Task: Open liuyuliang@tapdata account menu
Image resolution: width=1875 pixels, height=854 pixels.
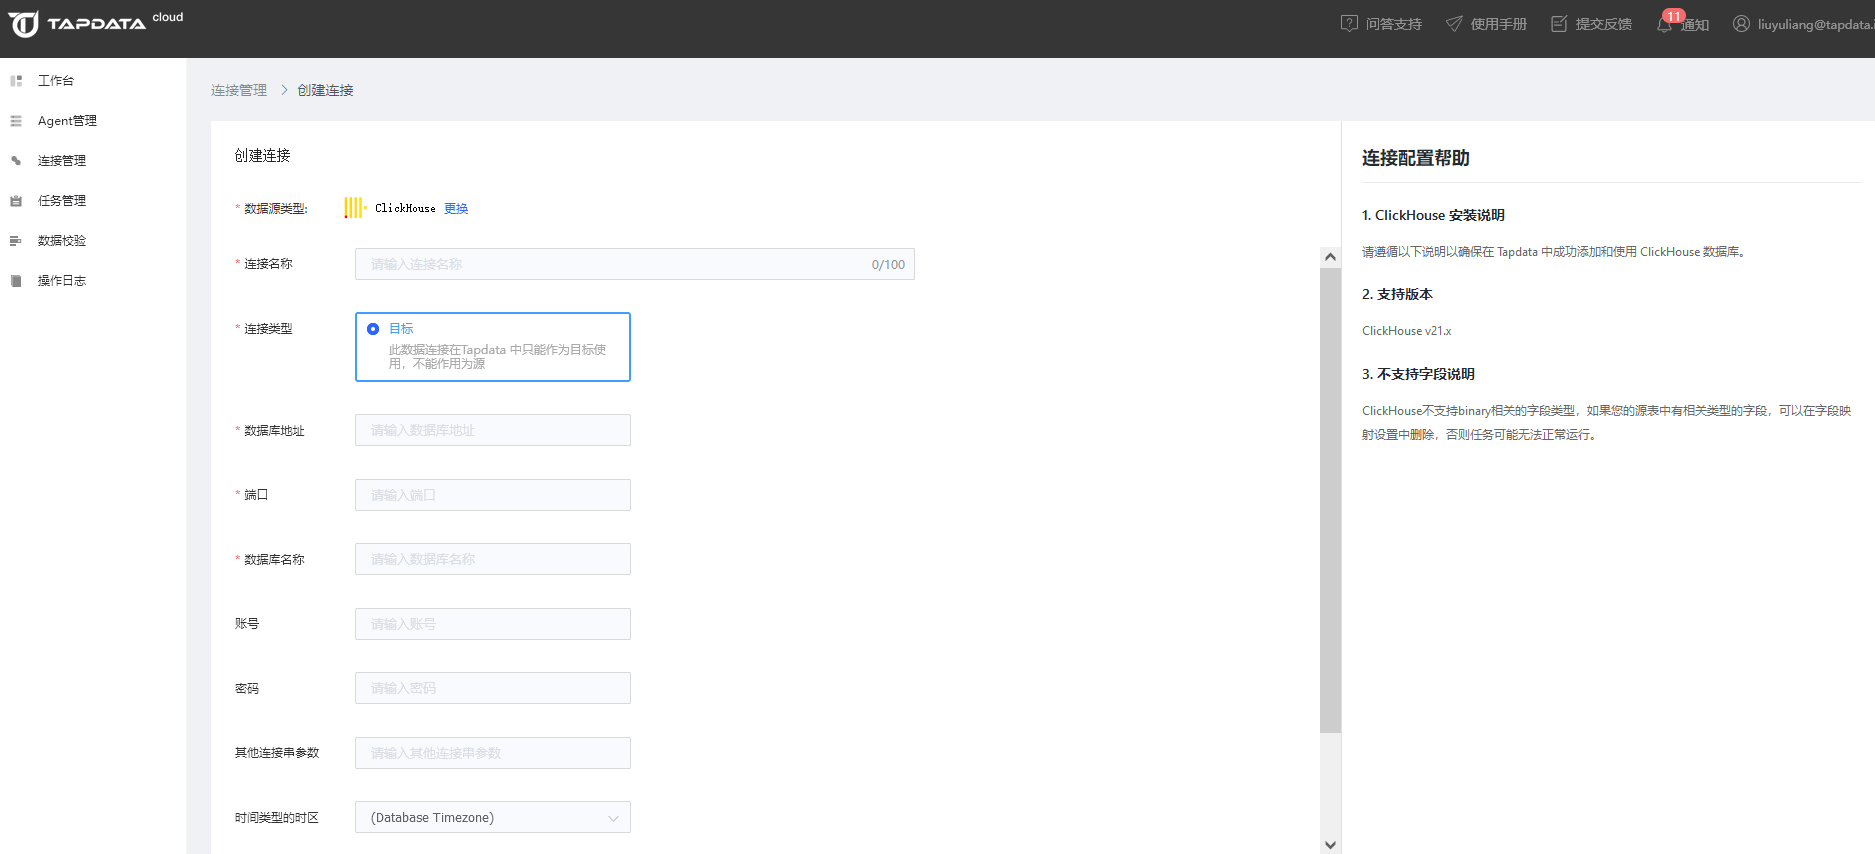Action: tap(1816, 24)
